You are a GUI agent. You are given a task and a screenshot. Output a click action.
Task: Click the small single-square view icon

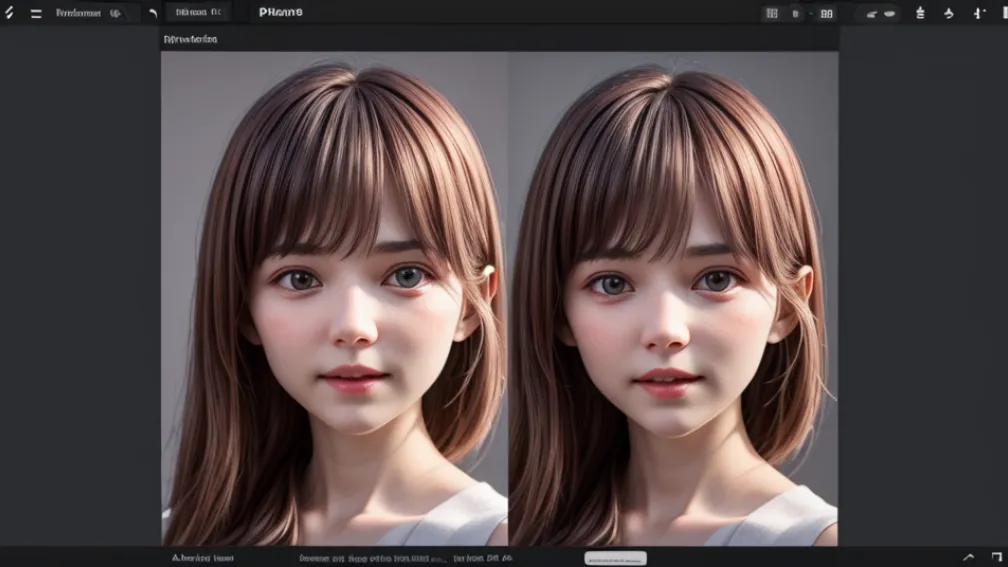pos(795,14)
